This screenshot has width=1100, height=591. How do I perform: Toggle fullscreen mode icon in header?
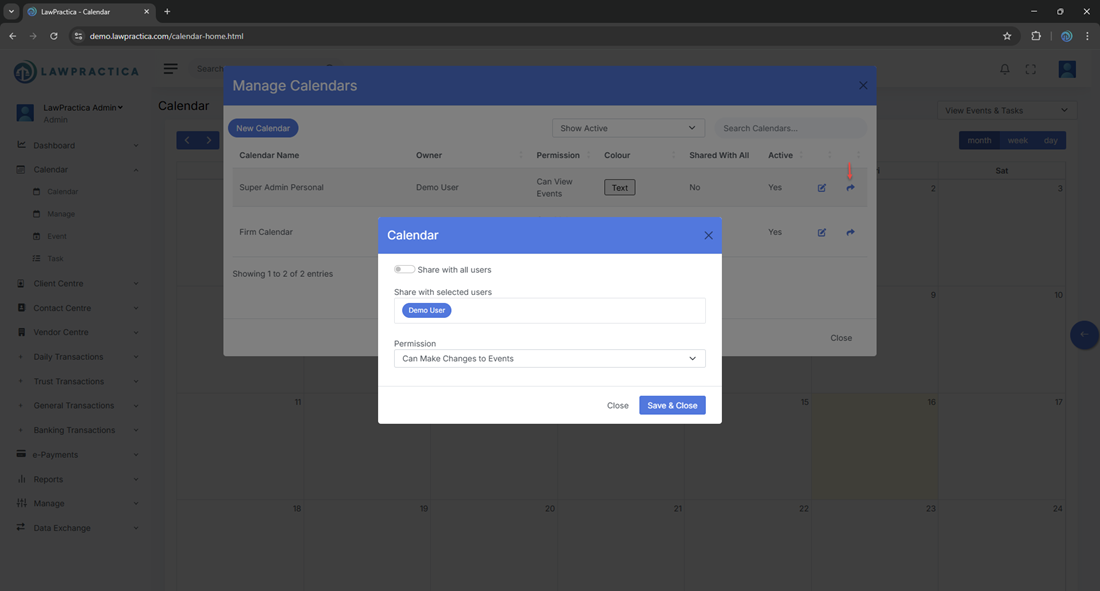tap(1031, 69)
